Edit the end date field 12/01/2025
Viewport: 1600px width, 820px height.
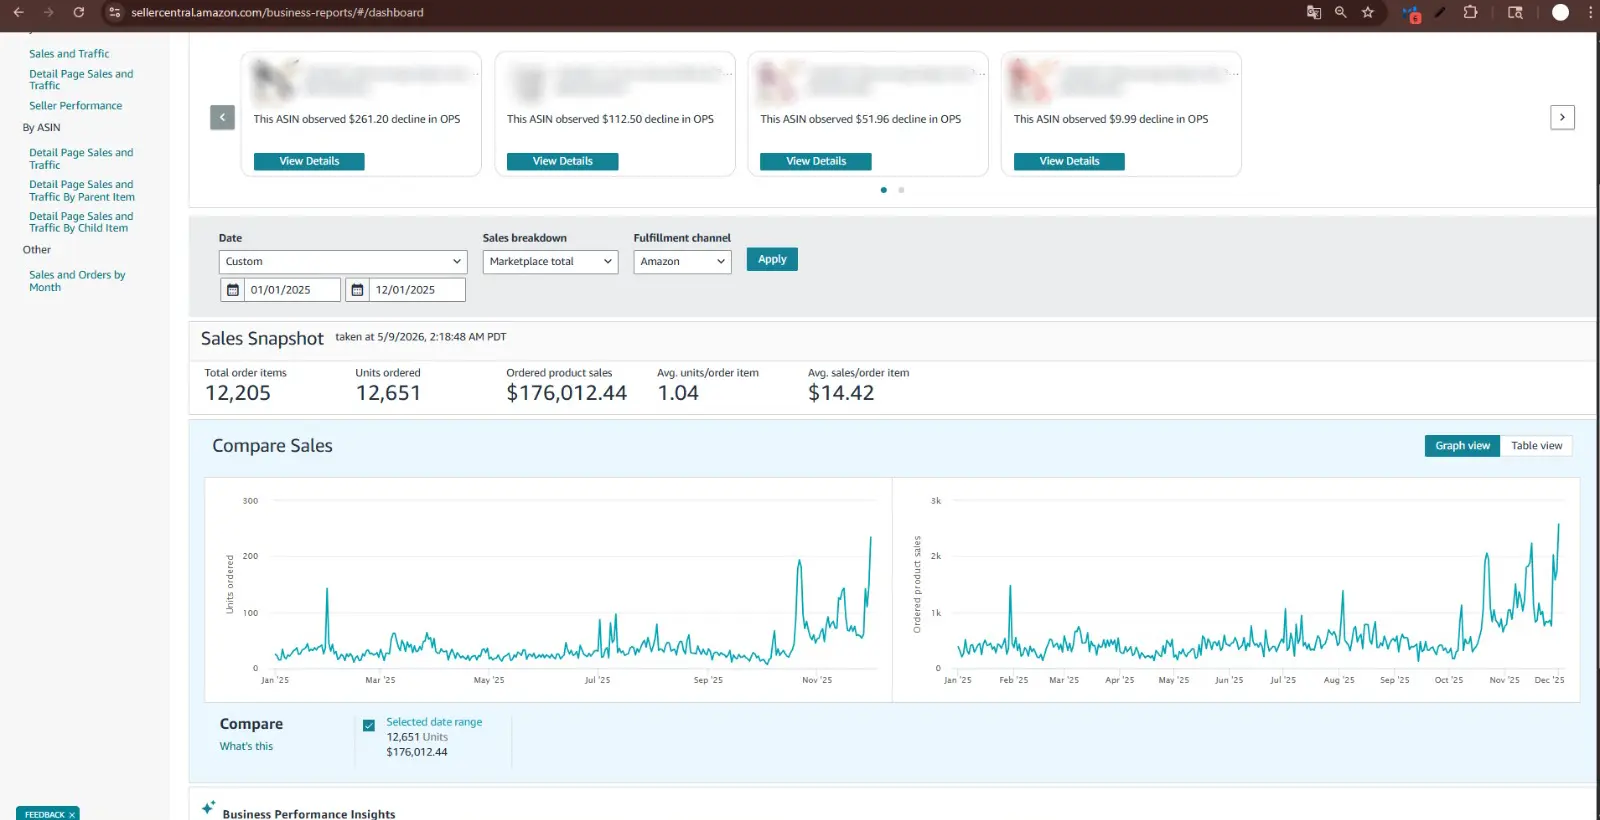tap(417, 290)
